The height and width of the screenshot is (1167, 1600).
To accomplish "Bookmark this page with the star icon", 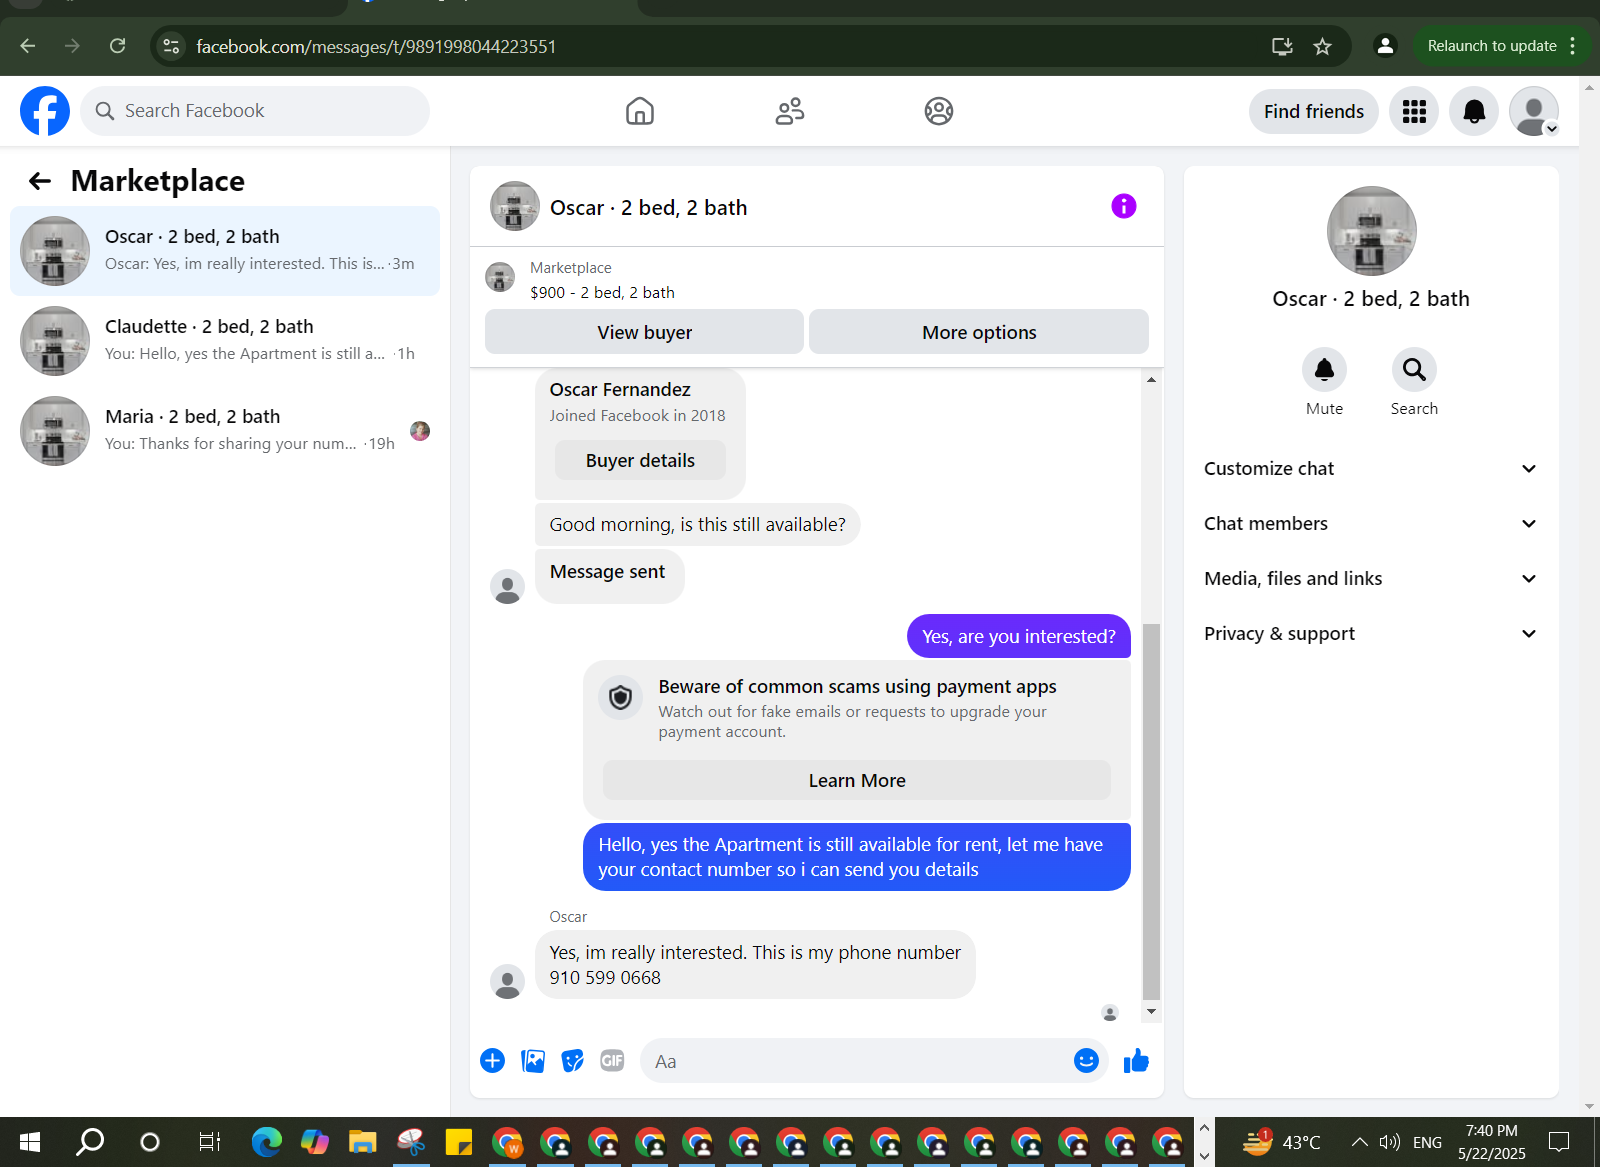I will 1322,46.
